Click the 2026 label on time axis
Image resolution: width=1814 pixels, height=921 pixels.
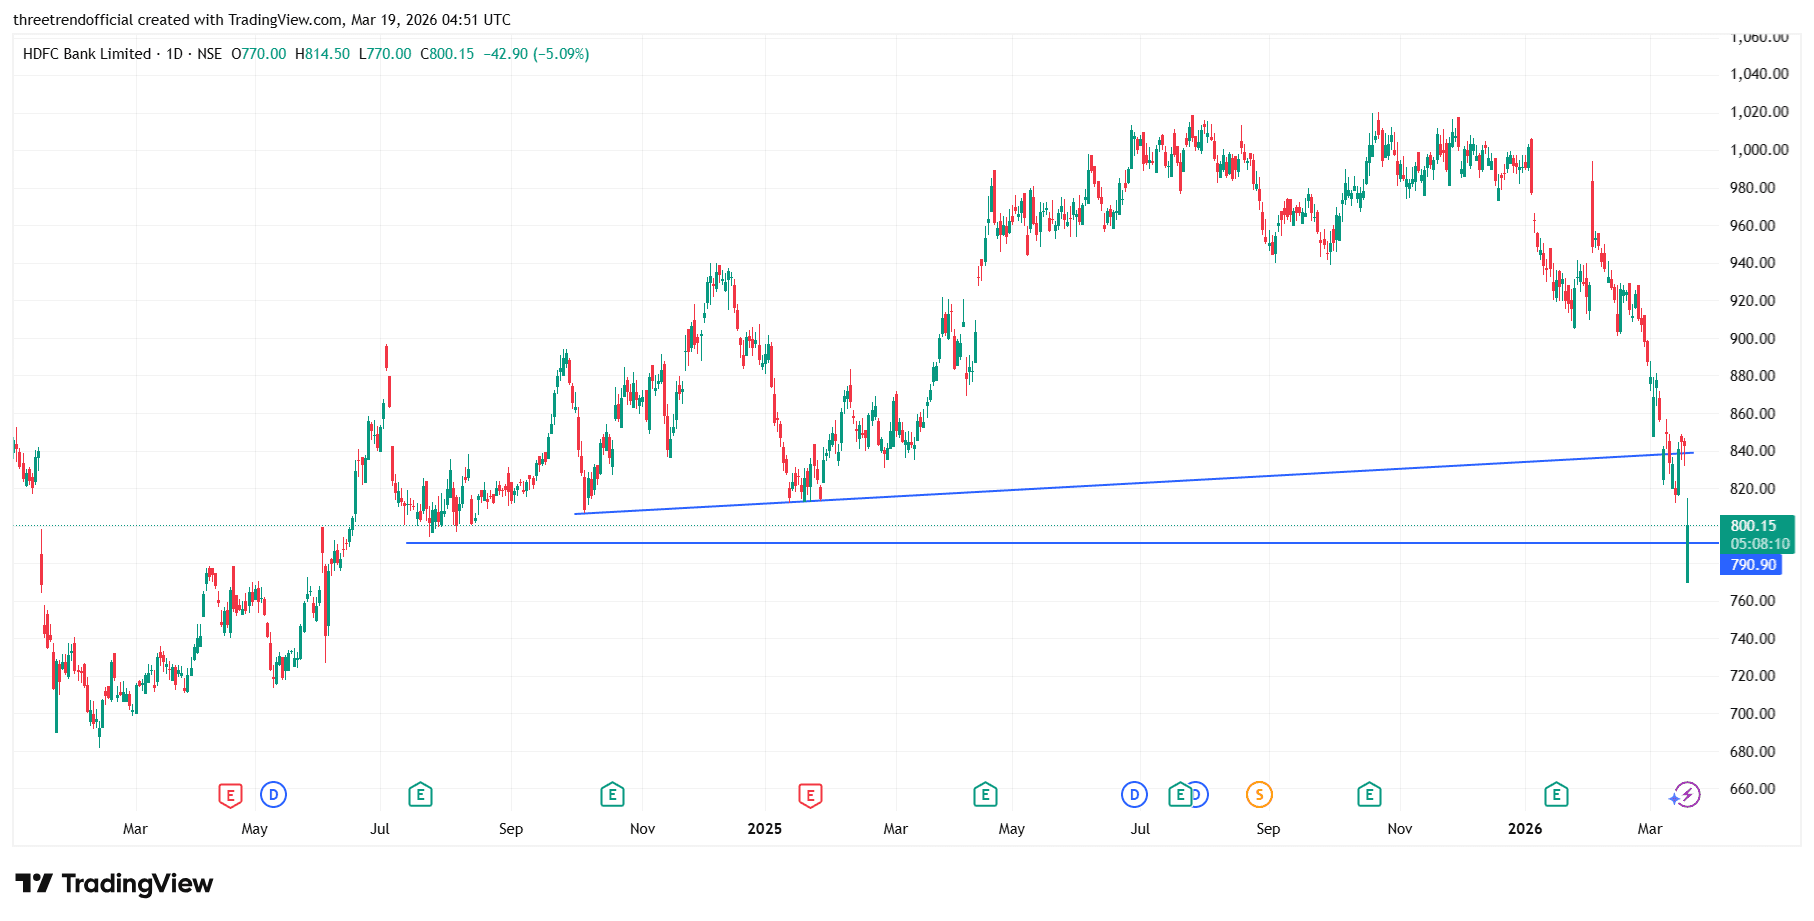pyautogui.click(x=1525, y=829)
